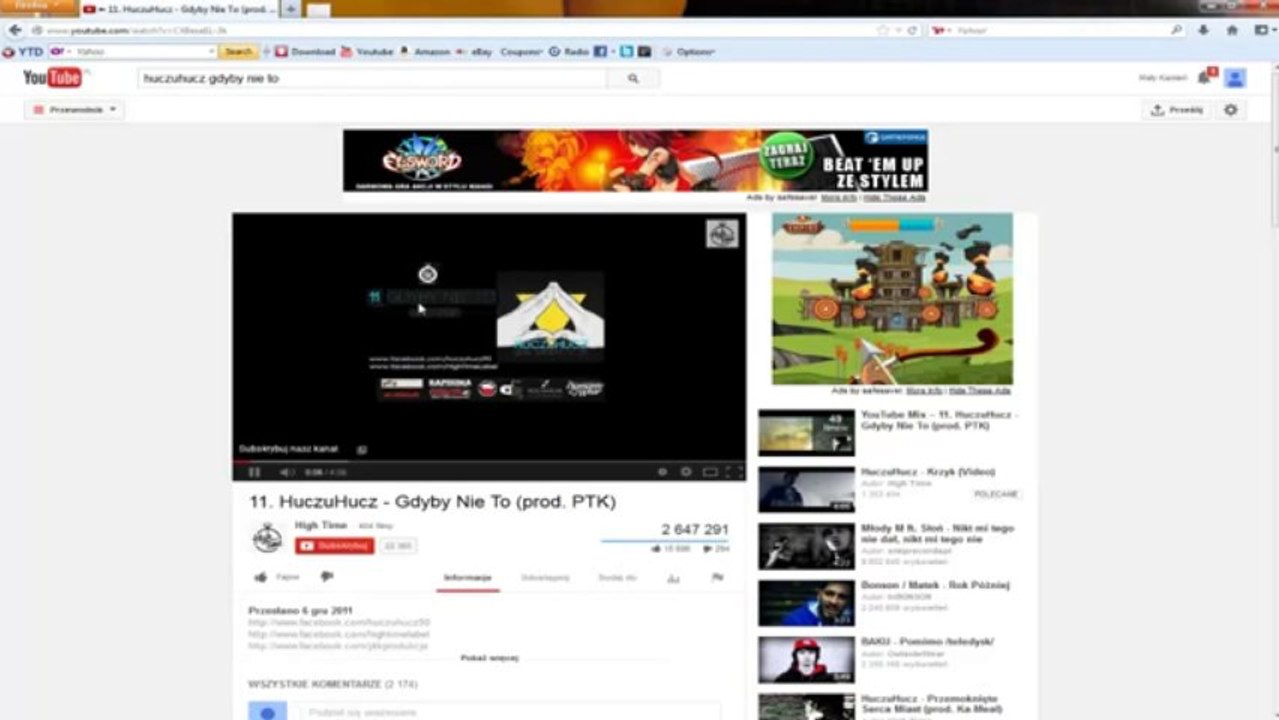1279x720 pixels.
Task: Click the tower game sidebar advertisement
Action: (x=892, y=298)
